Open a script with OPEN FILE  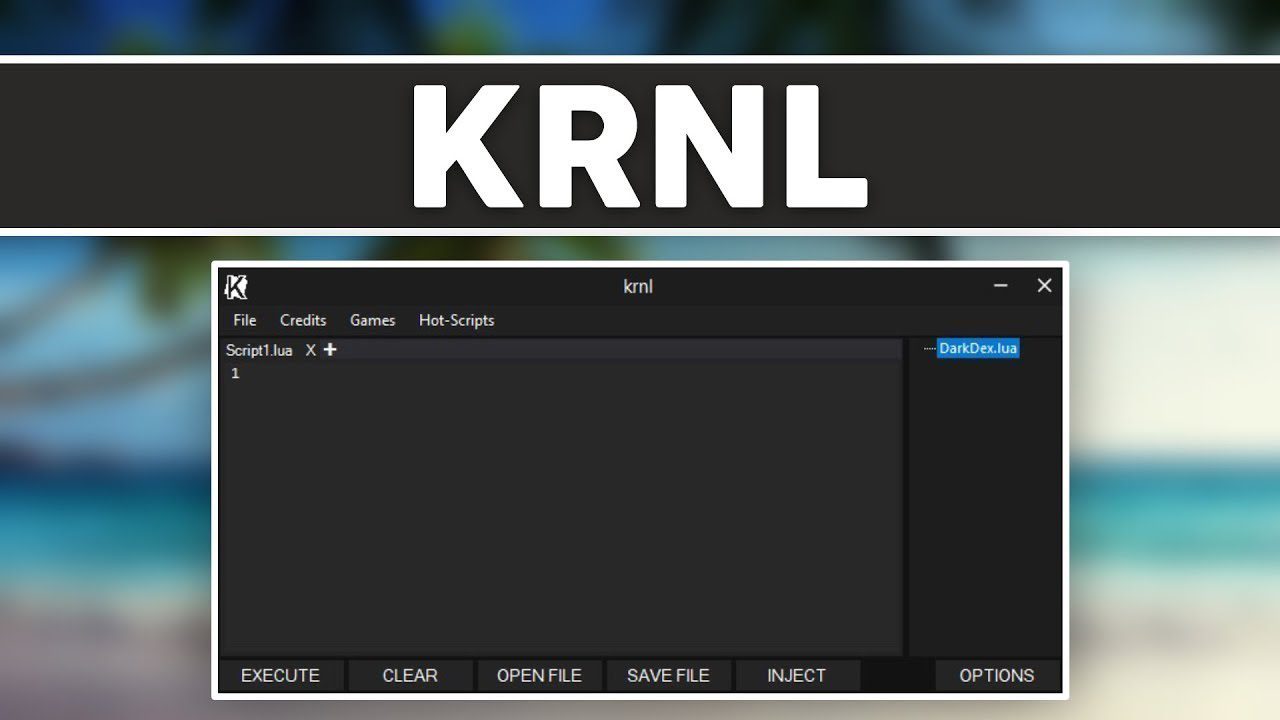tap(540, 675)
